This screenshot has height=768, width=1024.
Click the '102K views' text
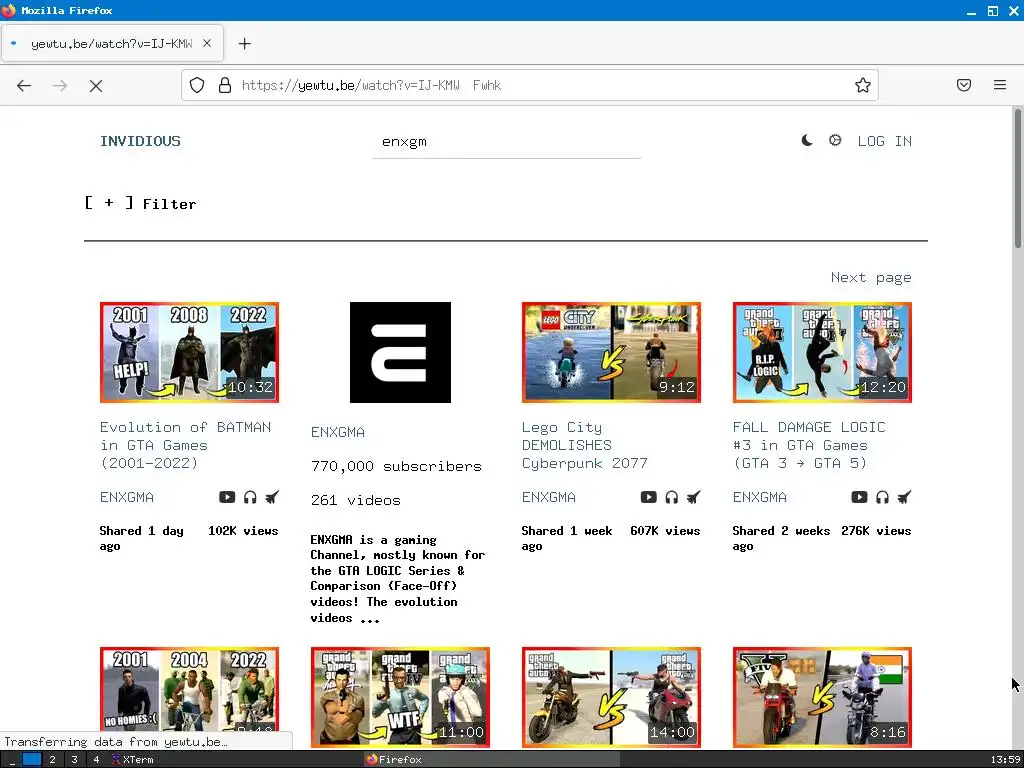click(x=243, y=530)
